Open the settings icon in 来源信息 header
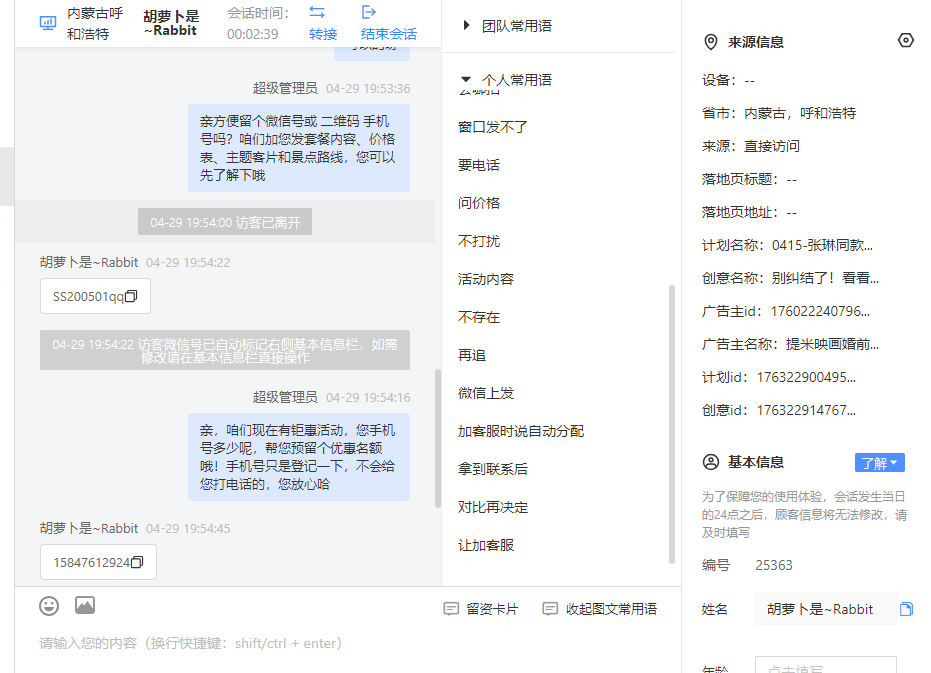This screenshot has height=673, width=931. coord(905,40)
